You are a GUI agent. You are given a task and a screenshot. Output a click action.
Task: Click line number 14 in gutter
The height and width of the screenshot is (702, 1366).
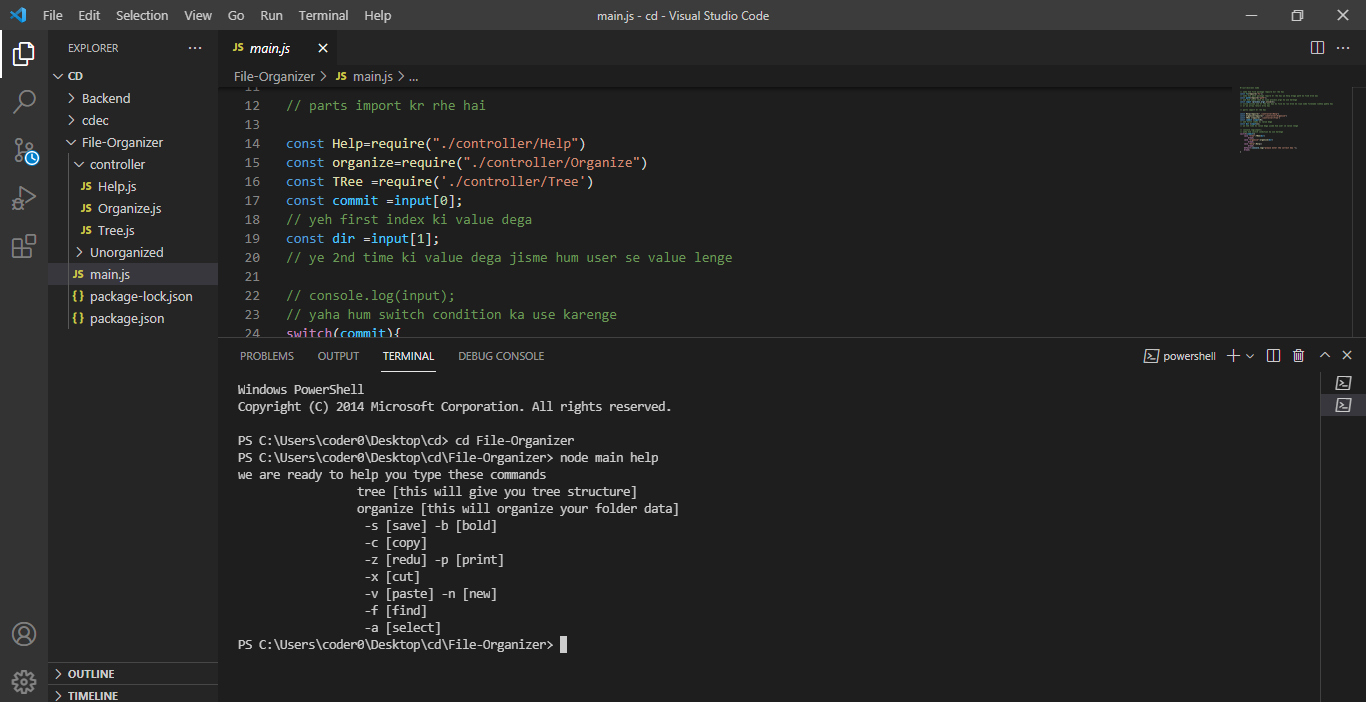tap(252, 143)
